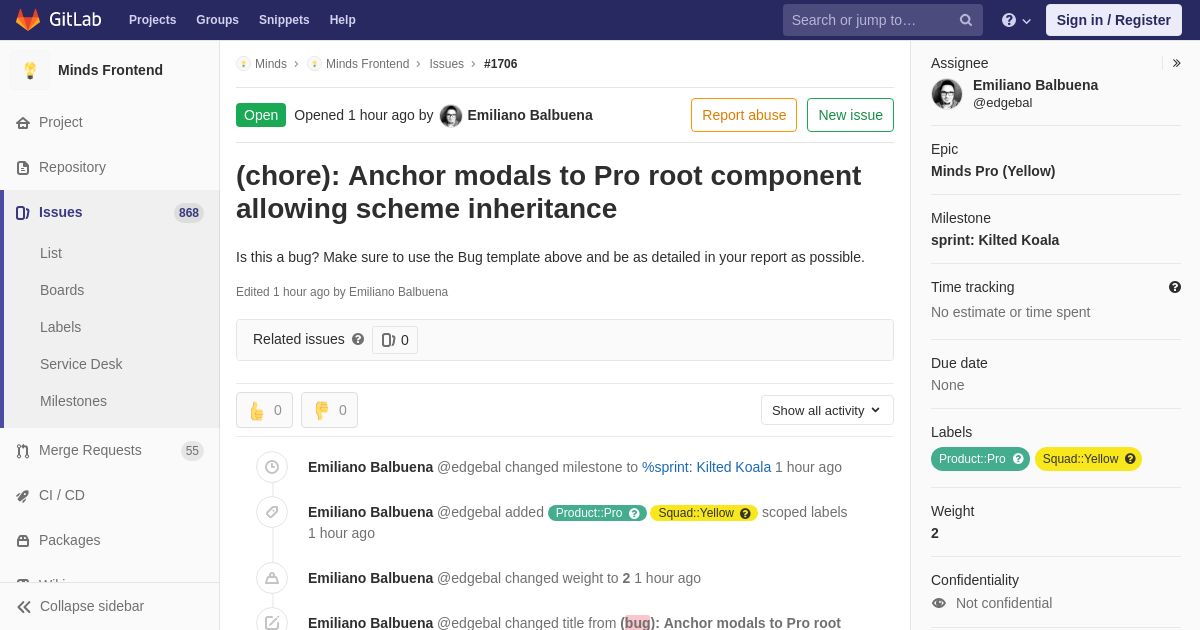
Task: Give a thumbs up reaction
Action: (264, 410)
